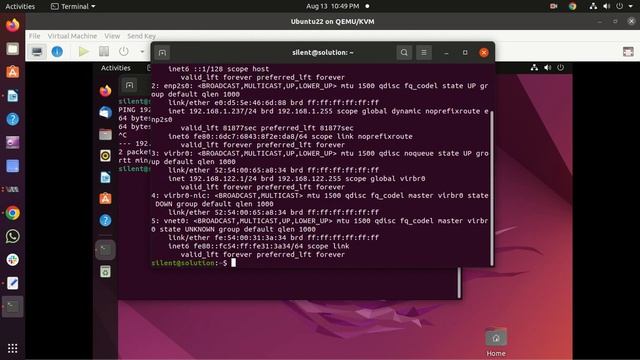Open guest VM power menu icon
The height and width of the screenshot is (360, 640).
(x=560, y=68)
